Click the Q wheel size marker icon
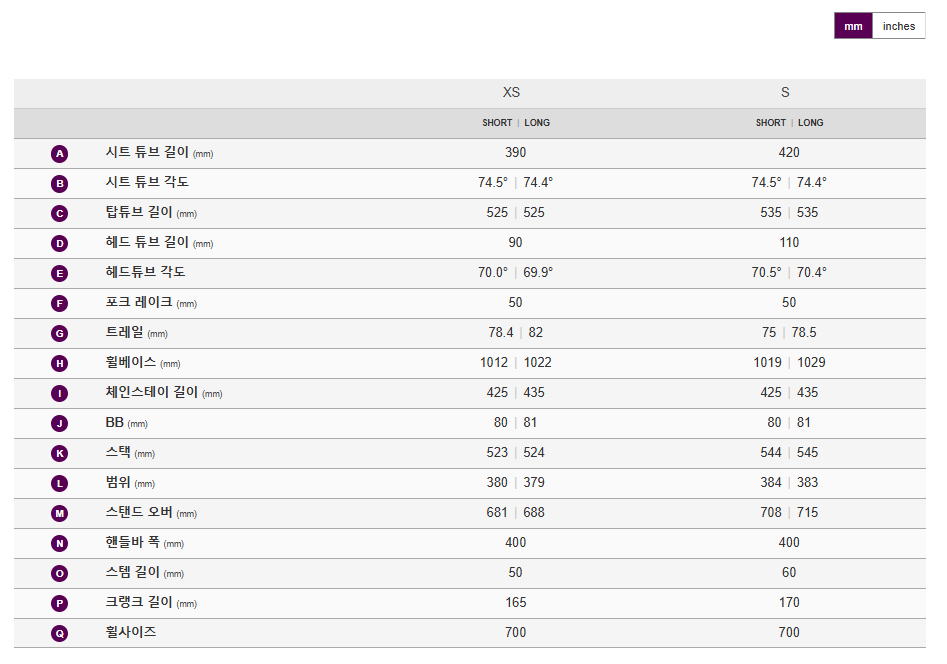Viewport: 947px width, 664px height. (x=59, y=633)
